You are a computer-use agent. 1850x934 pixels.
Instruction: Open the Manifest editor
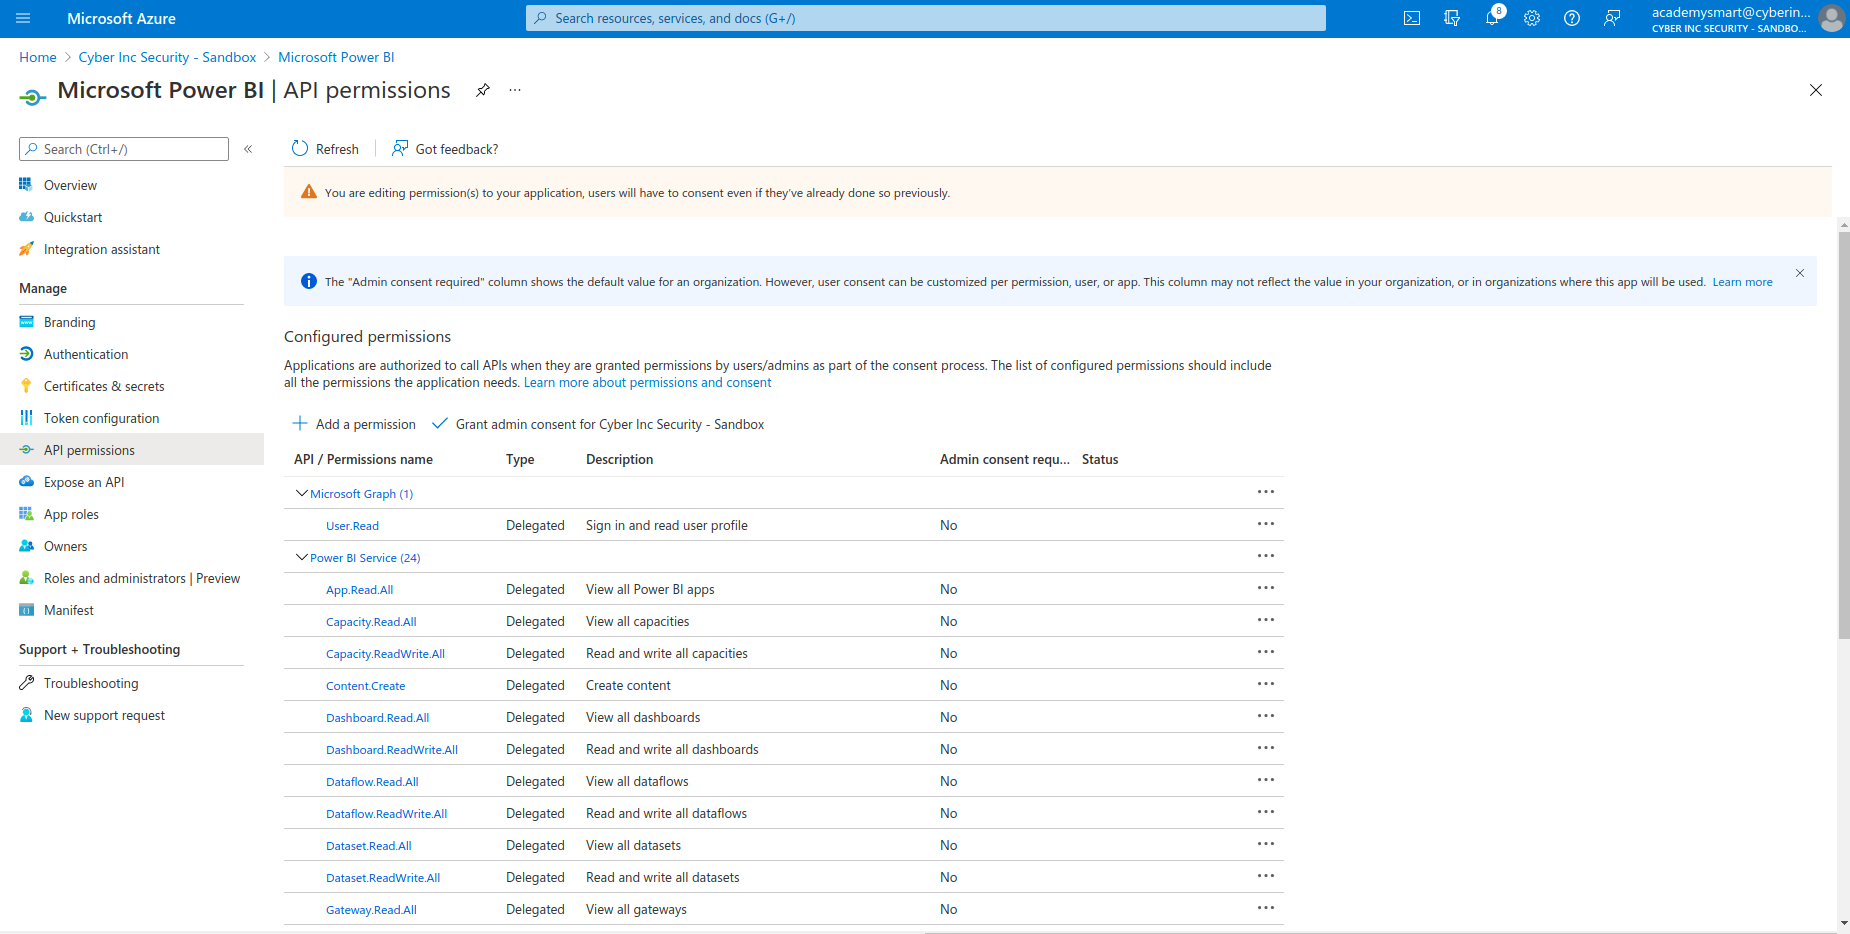click(x=68, y=610)
